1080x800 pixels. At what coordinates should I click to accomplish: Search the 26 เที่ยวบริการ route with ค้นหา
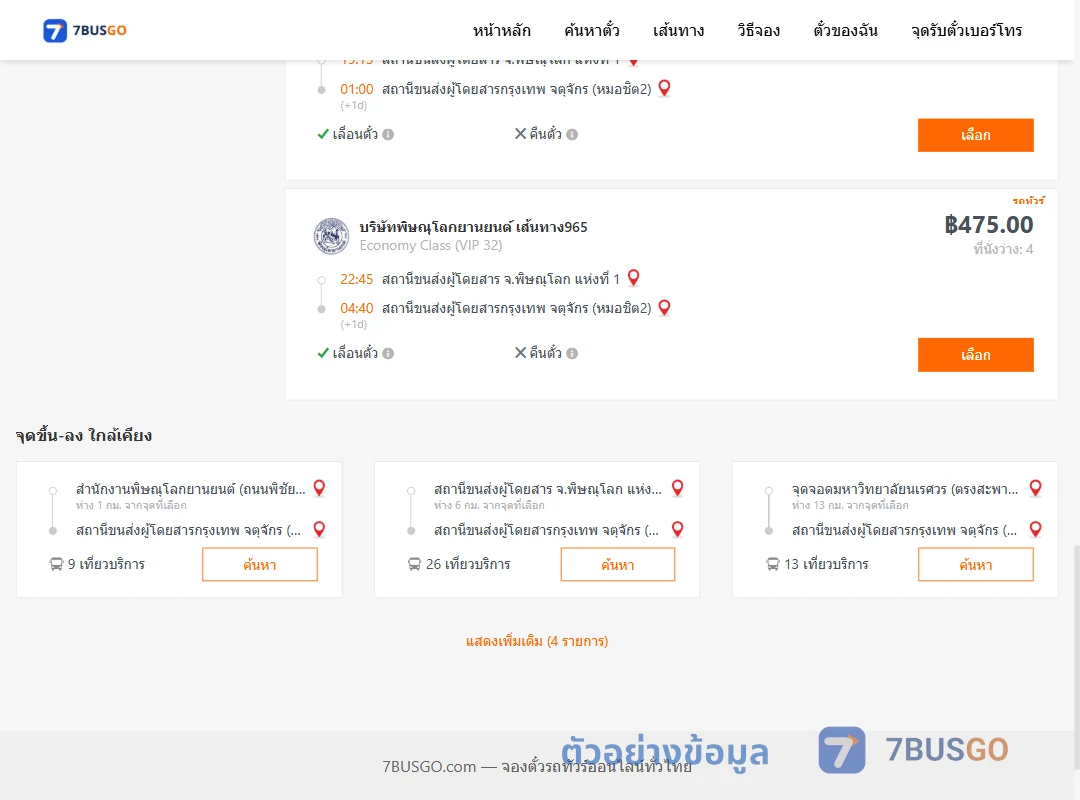click(x=618, y=564)
